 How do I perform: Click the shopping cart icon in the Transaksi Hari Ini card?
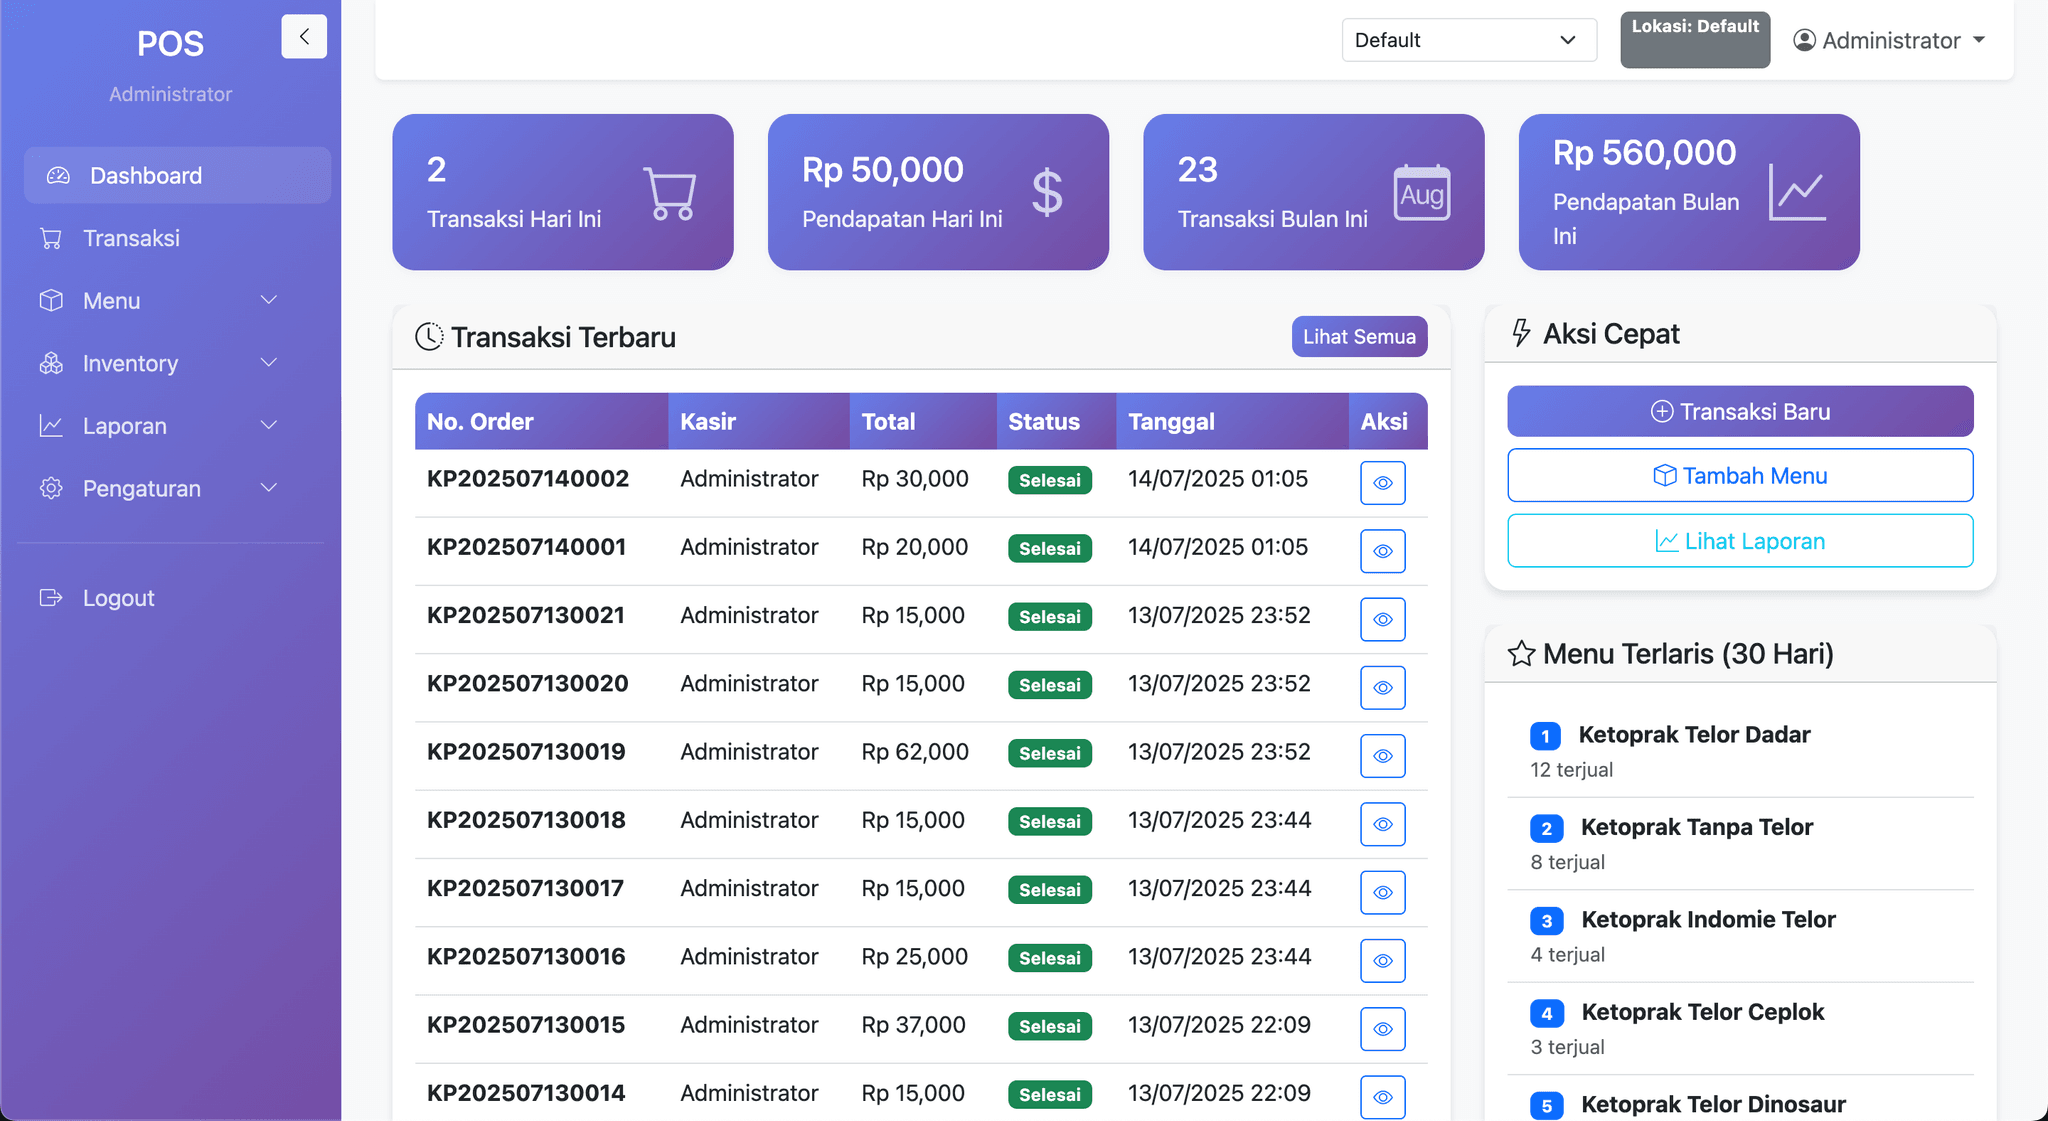669,192
